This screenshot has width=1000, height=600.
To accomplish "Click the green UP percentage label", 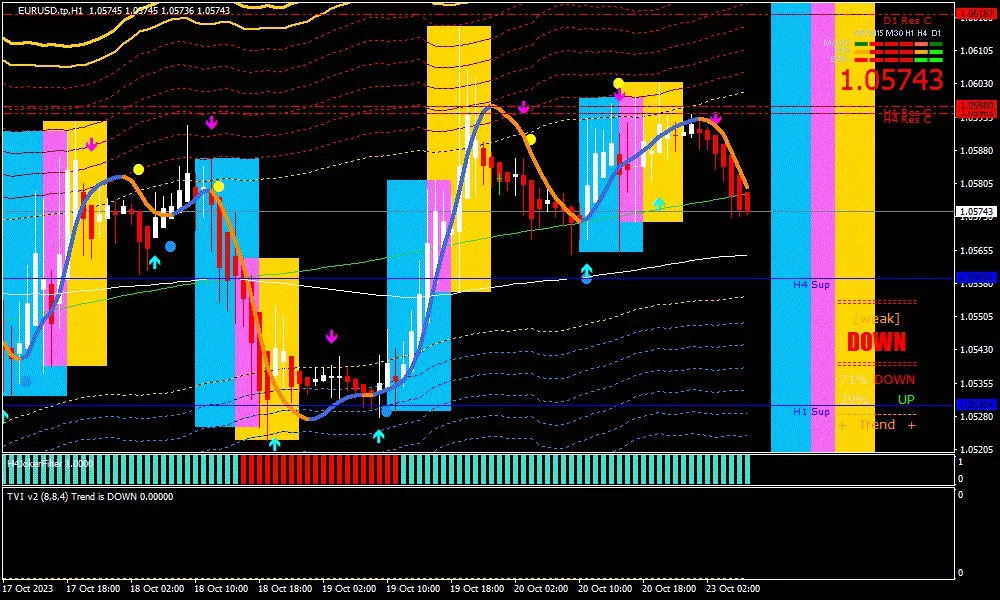I will pyautogui.click(x=906, y=400).
